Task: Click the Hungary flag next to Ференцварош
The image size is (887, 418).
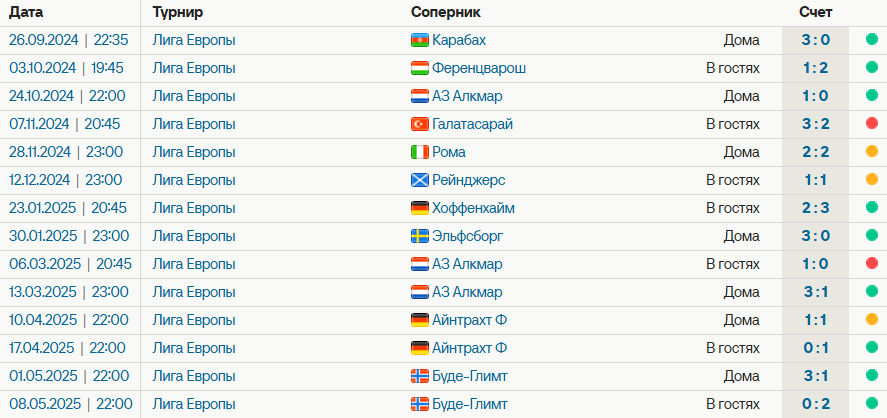Action: pyautogui.click(x=420, y=68)
